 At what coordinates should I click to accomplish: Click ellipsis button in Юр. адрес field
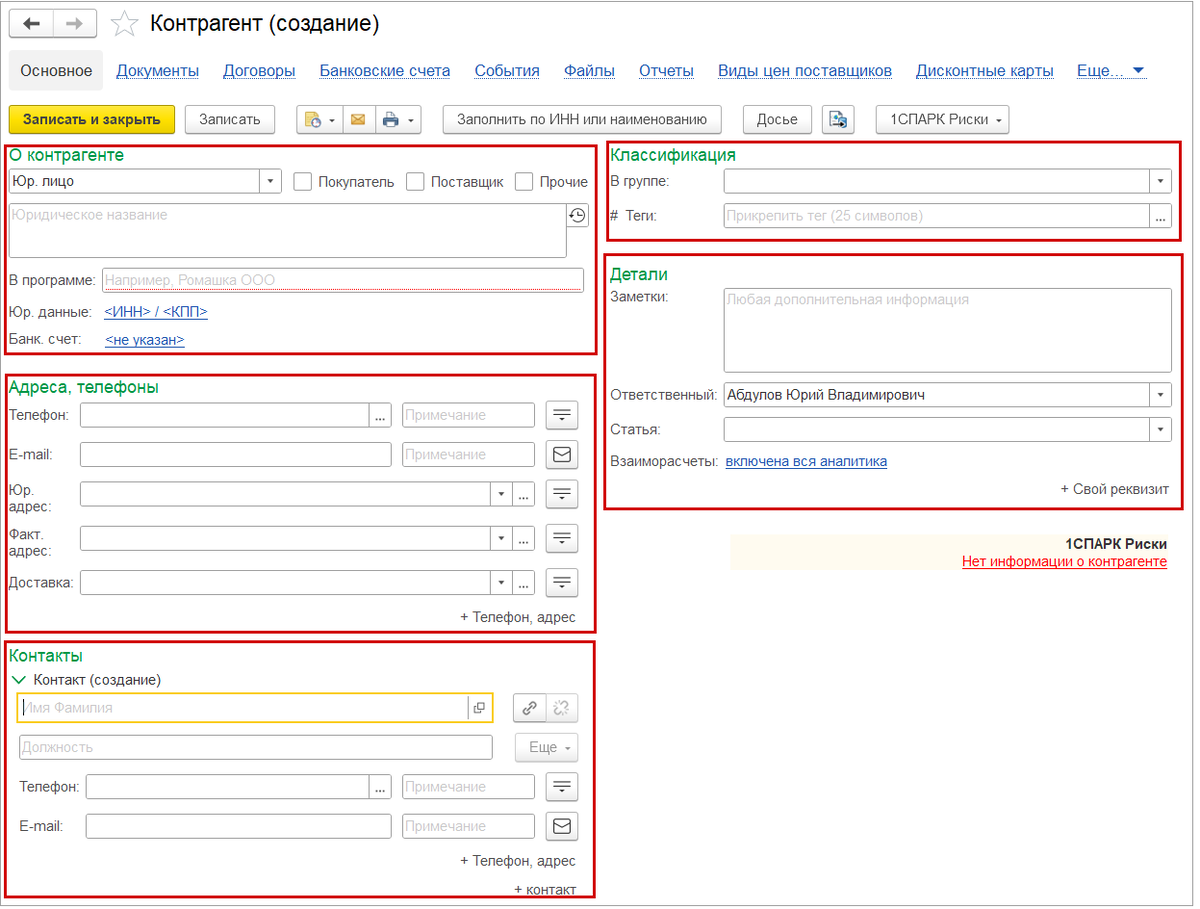coord(524,494)
